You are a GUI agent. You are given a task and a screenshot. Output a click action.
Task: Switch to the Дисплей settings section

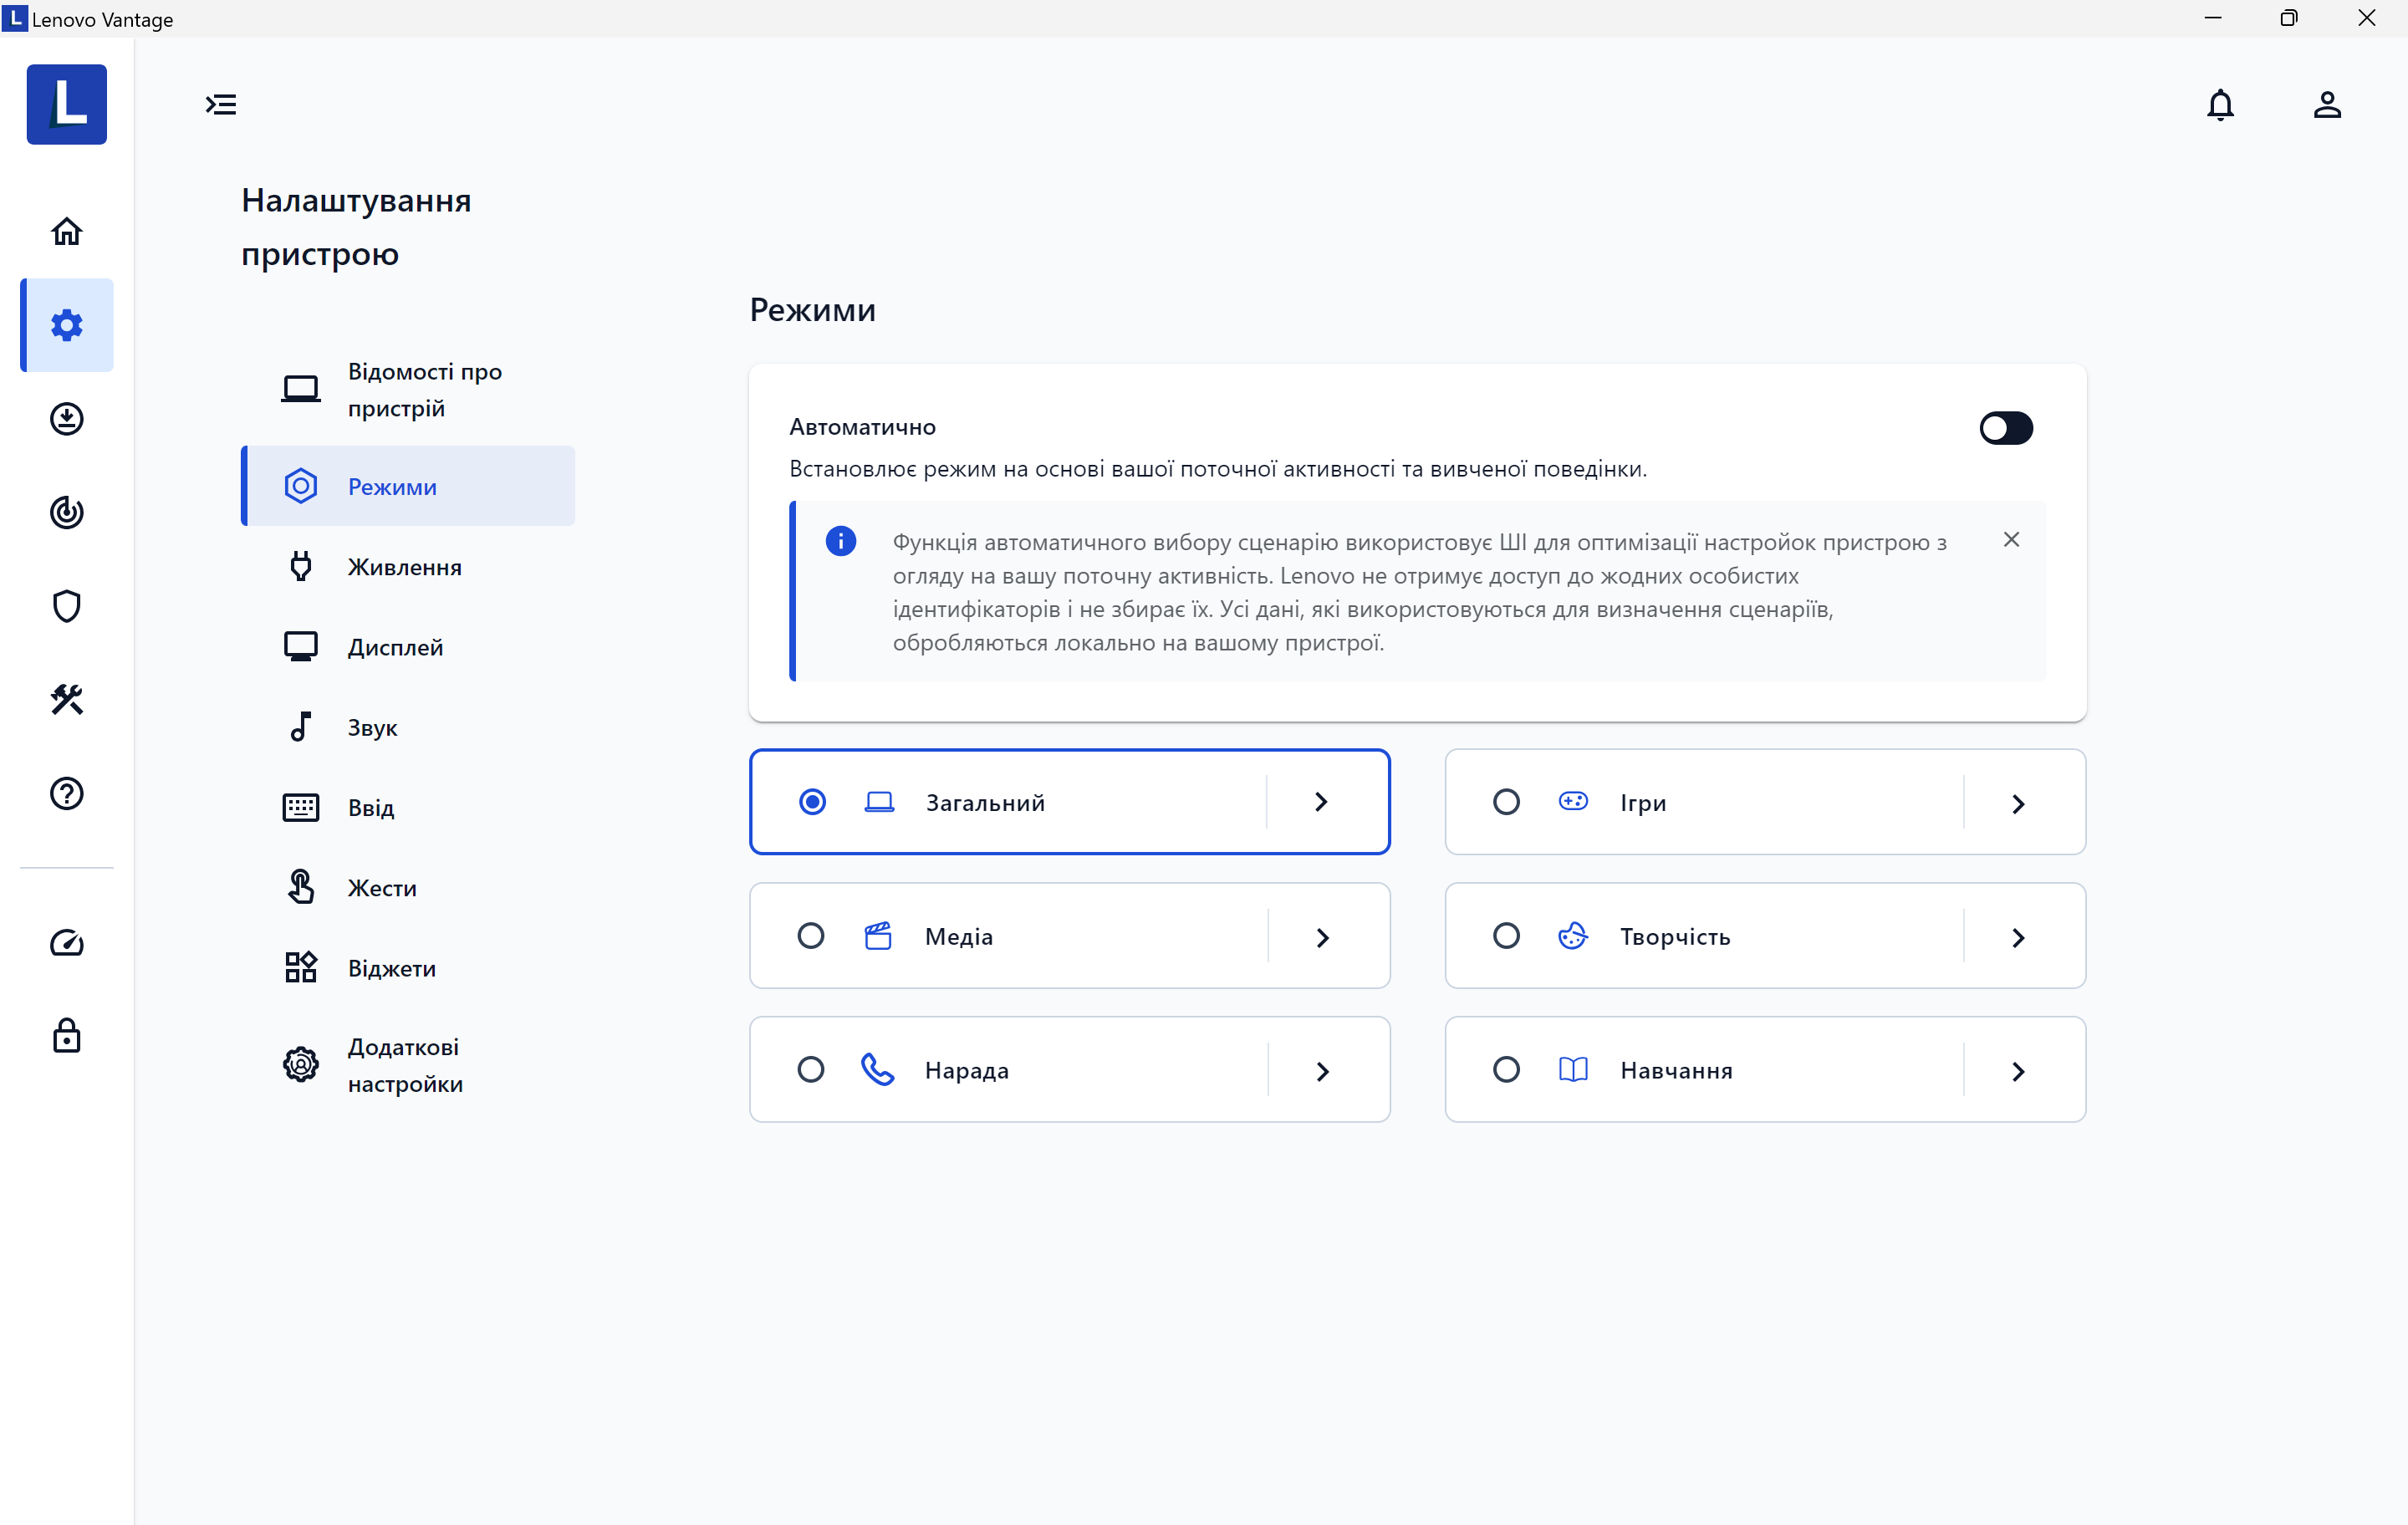[x=395, y=647]
